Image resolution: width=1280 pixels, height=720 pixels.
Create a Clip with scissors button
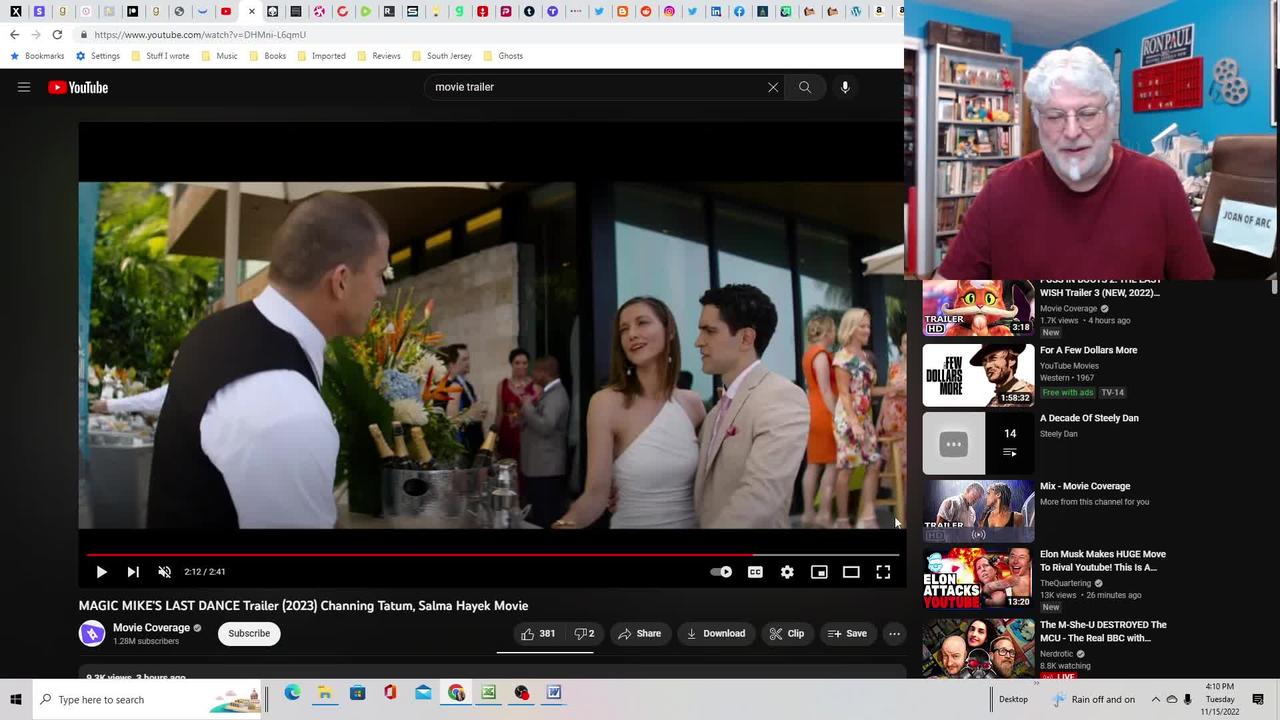[x=787, y=633]
